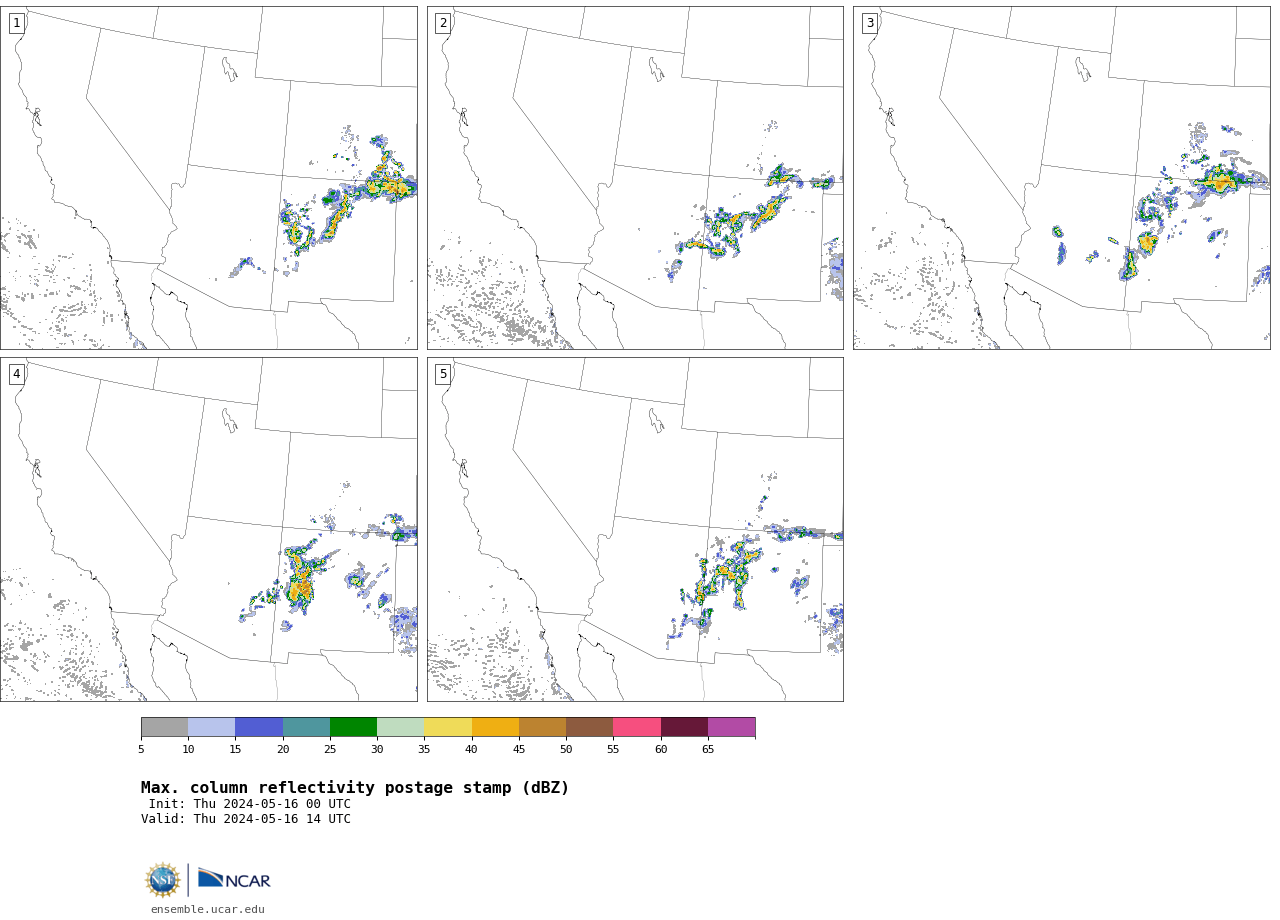Click the panel number 2 label box

pos(443,23)
